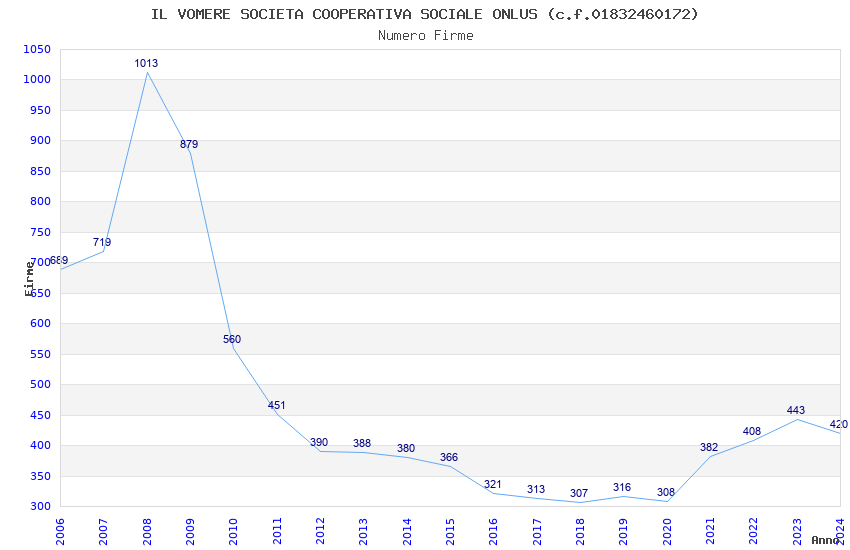850x550 pixels.
Task: Click the 2010 year axis label
Action: [234, 532]
